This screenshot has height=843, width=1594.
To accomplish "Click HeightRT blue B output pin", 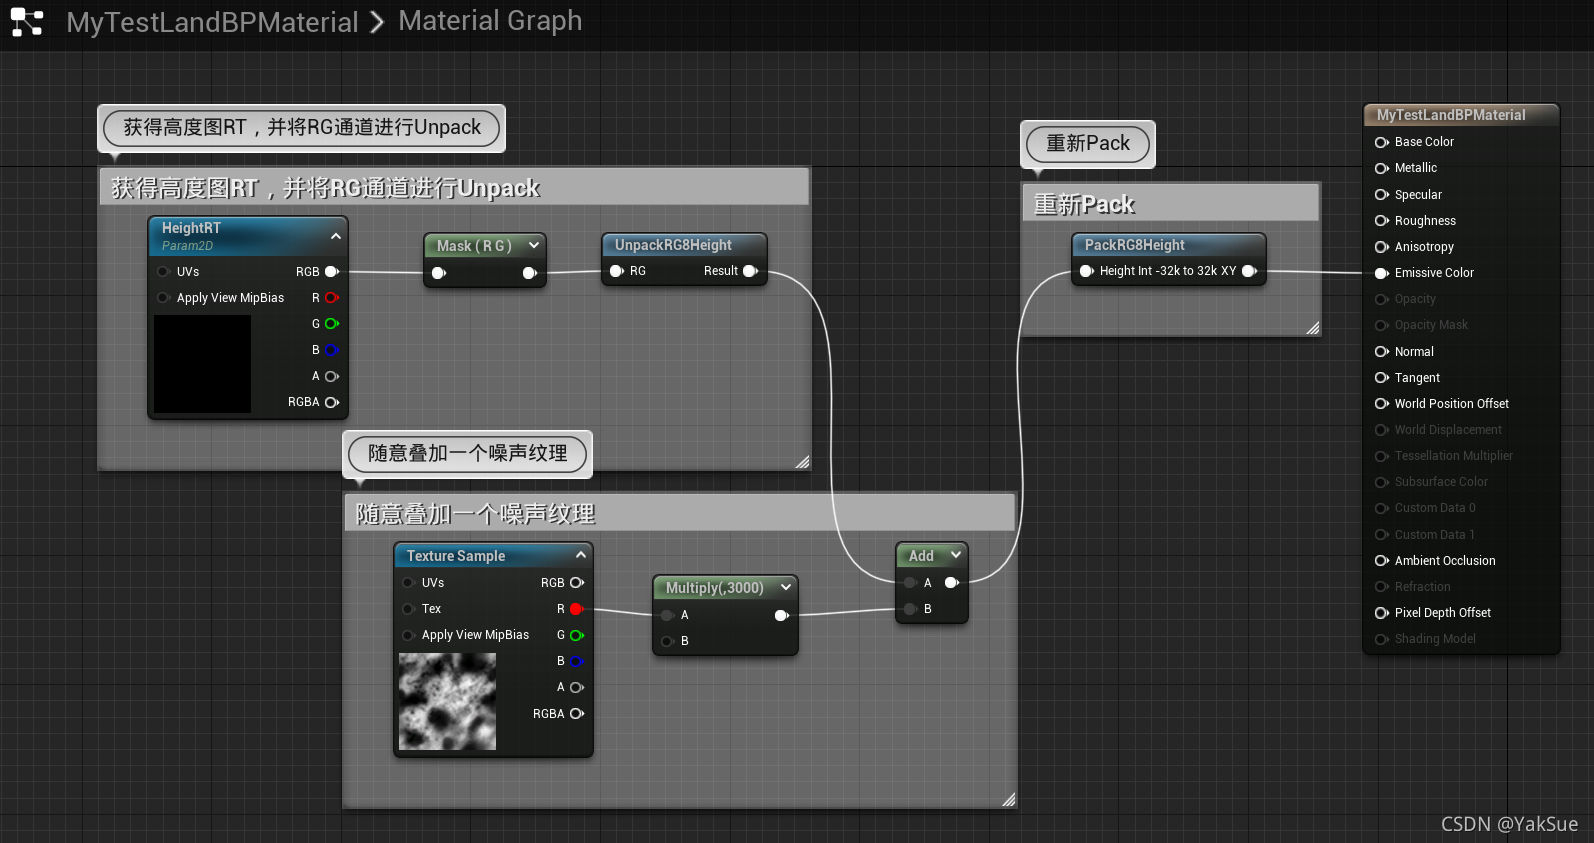I will coord(332,350).
